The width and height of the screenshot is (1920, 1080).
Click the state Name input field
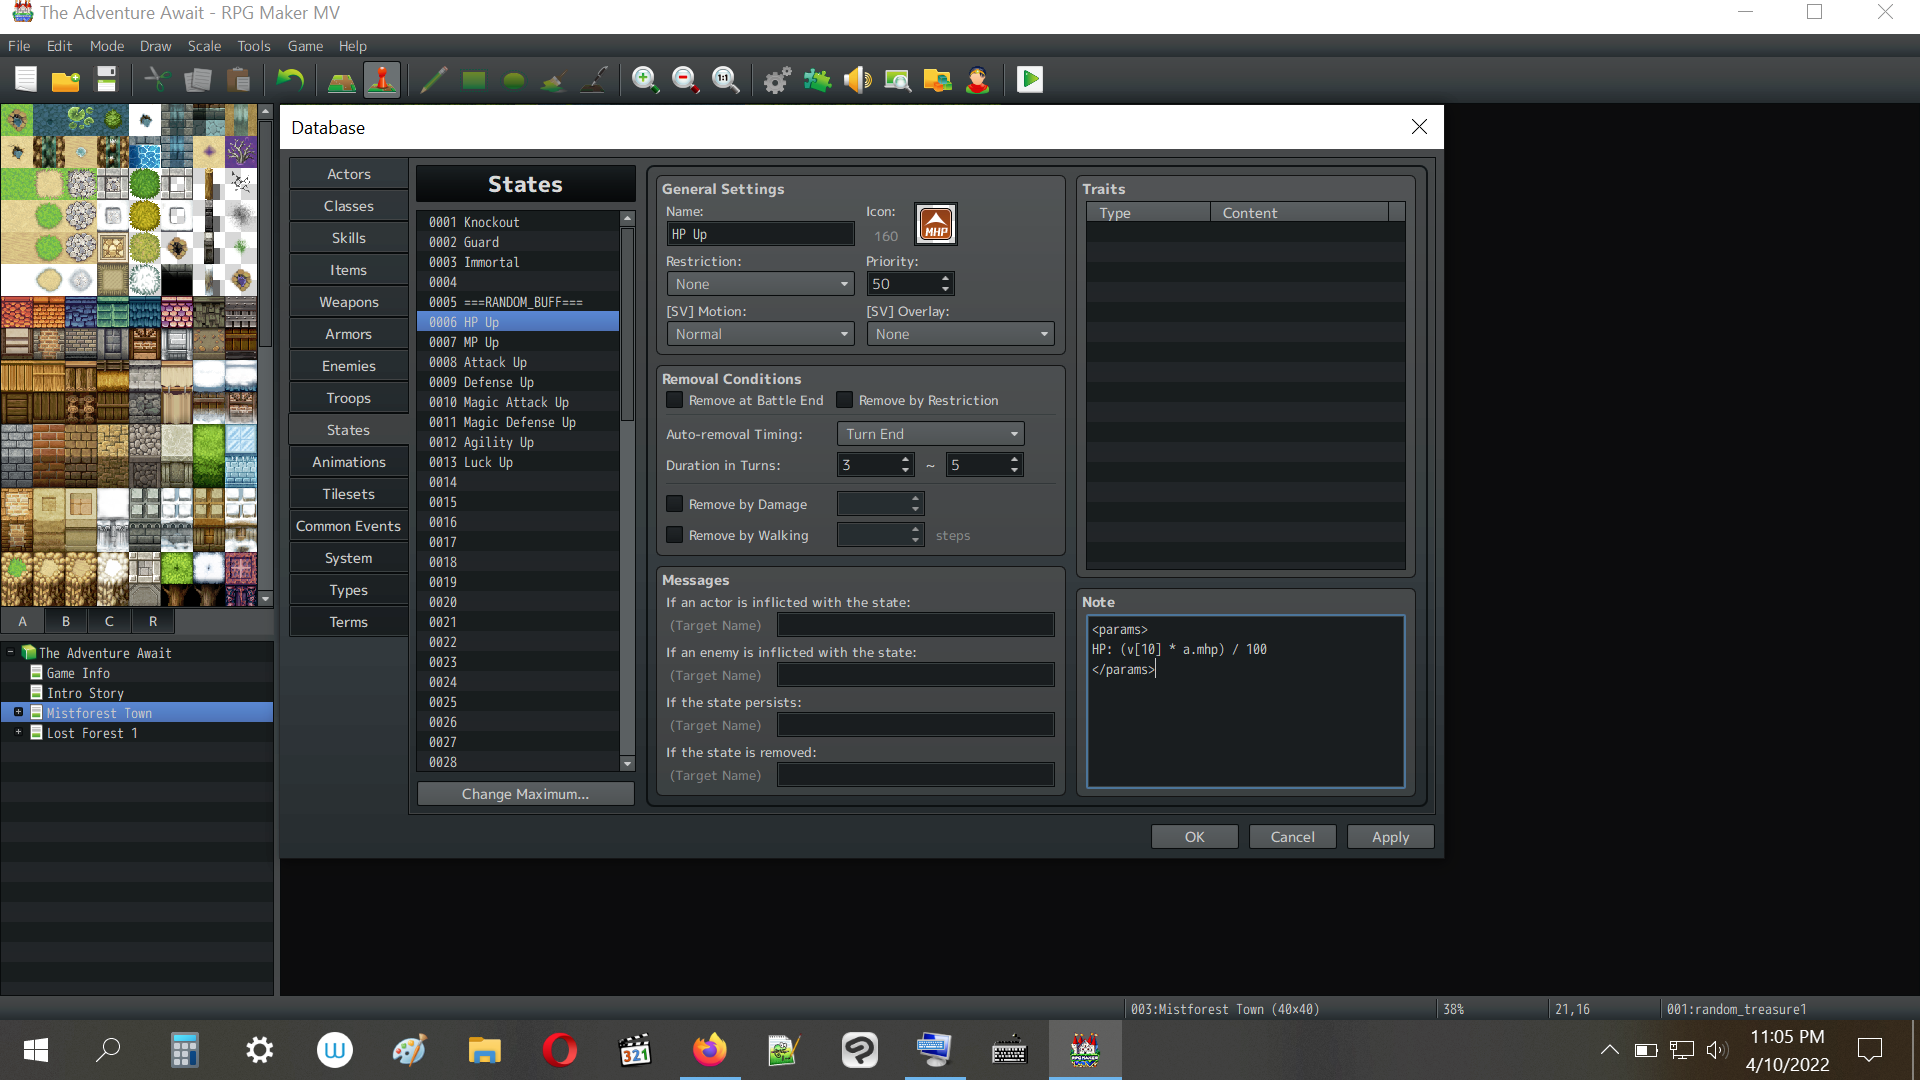coord(760,234)
